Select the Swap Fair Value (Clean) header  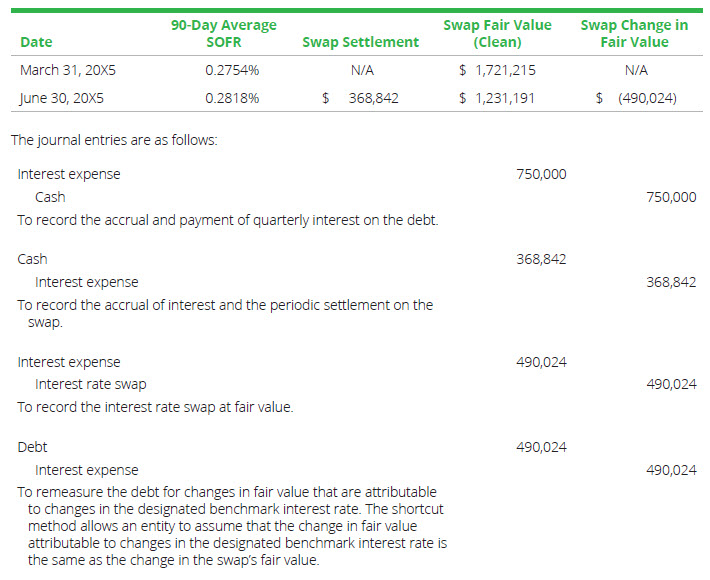pyautogui.click(x=497, y=33)
